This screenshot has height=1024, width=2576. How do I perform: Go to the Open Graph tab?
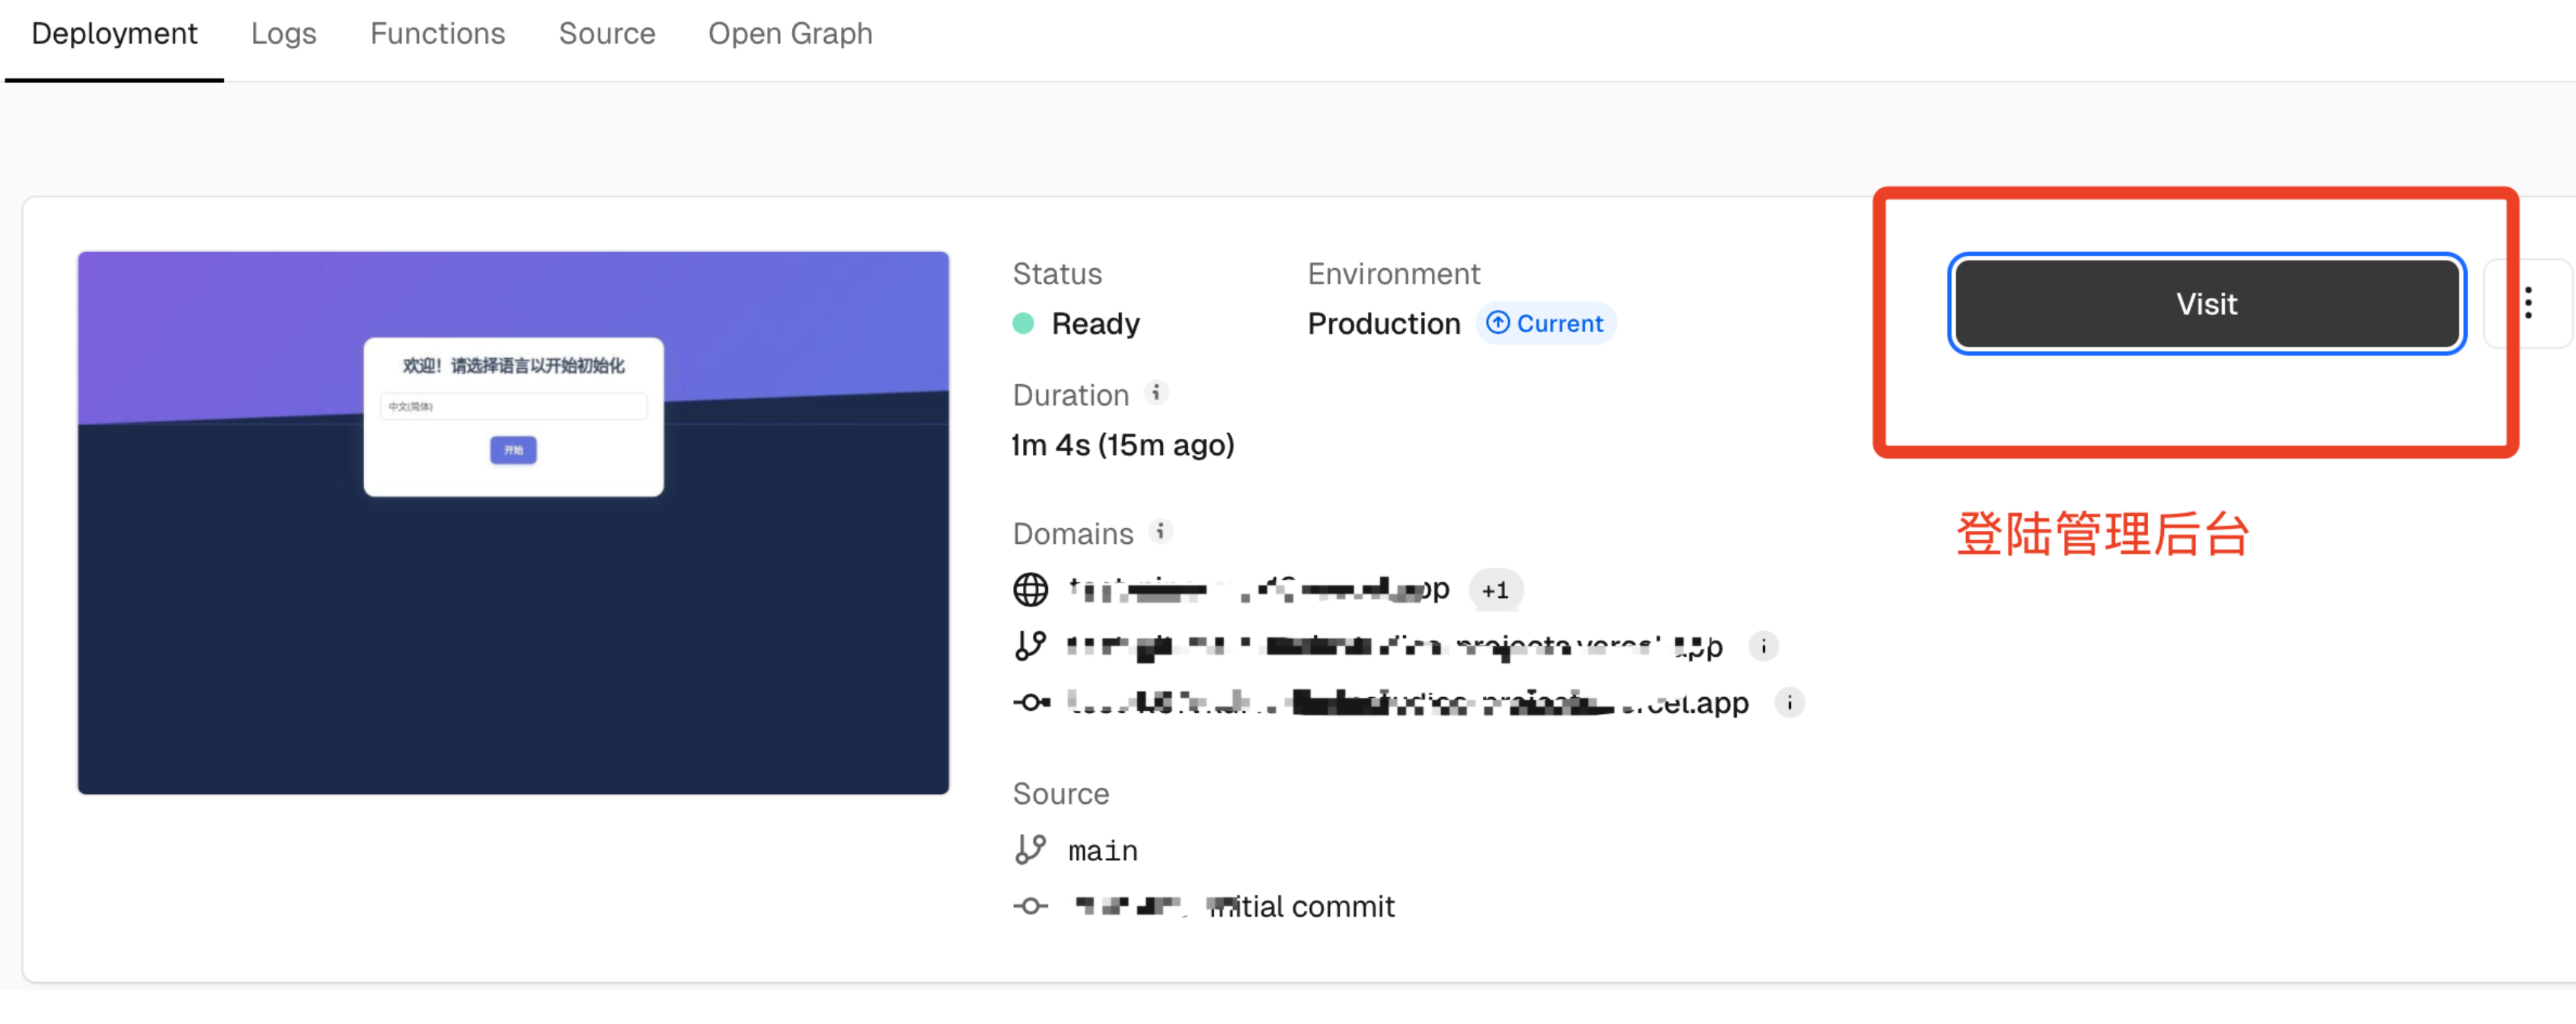(789, 34)
